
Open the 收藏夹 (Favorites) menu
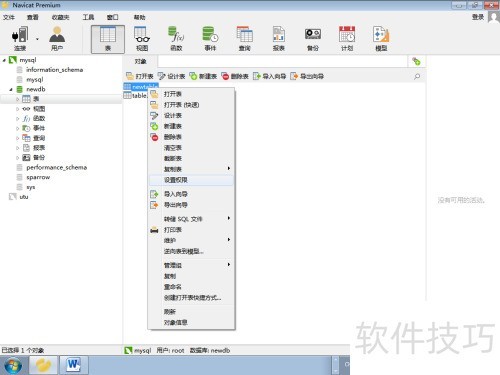(x=61, y=17)
